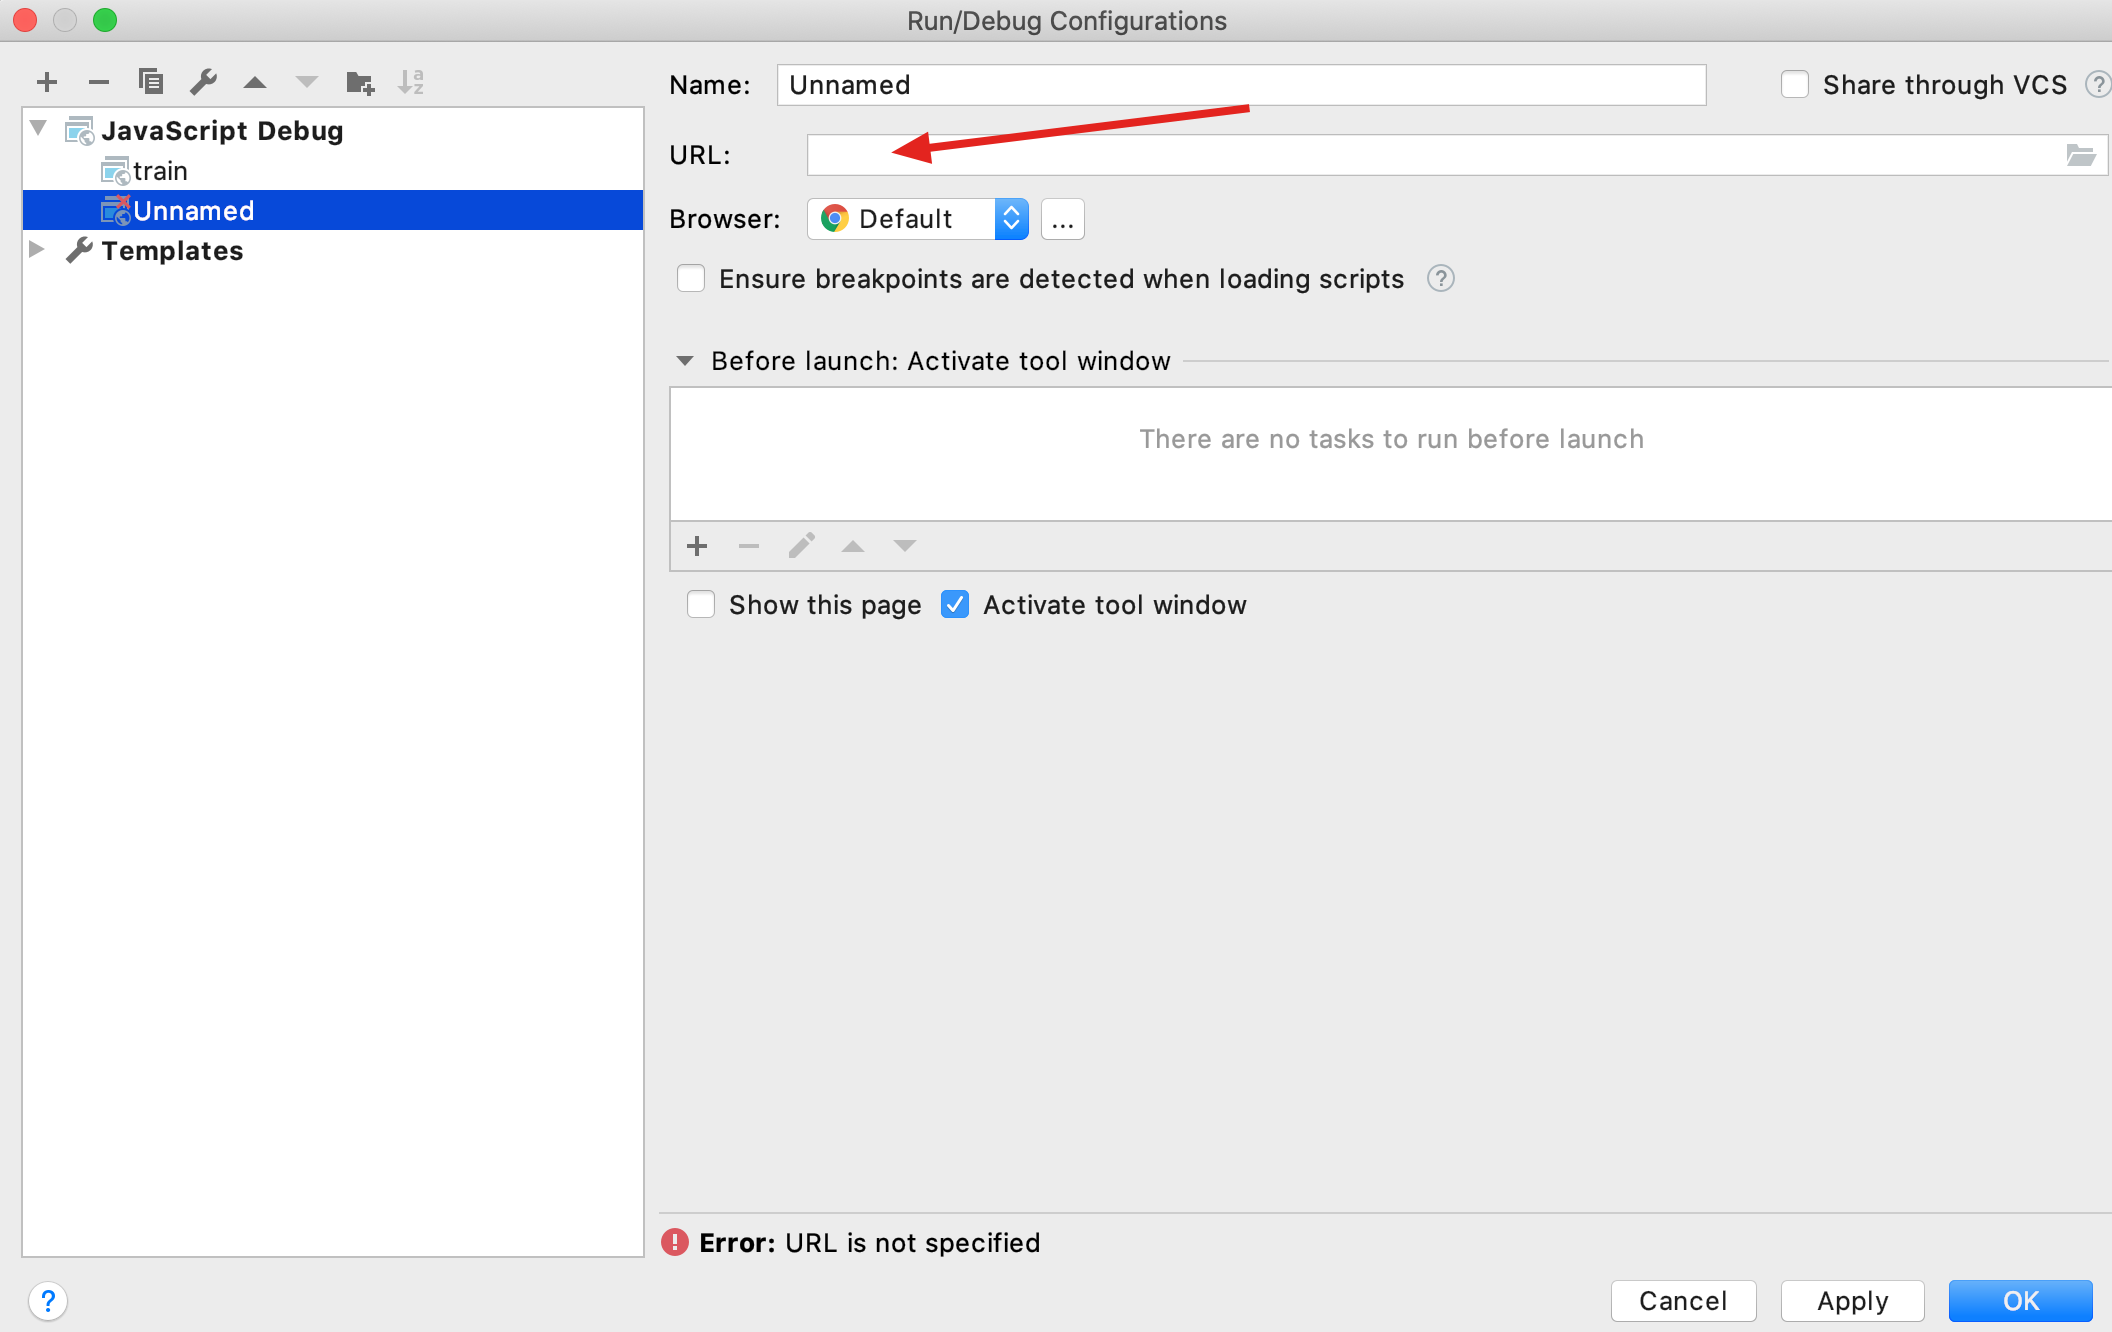Collapse the Before launch section
This screenshot has width=2112, height=1332.
(685, 361)
